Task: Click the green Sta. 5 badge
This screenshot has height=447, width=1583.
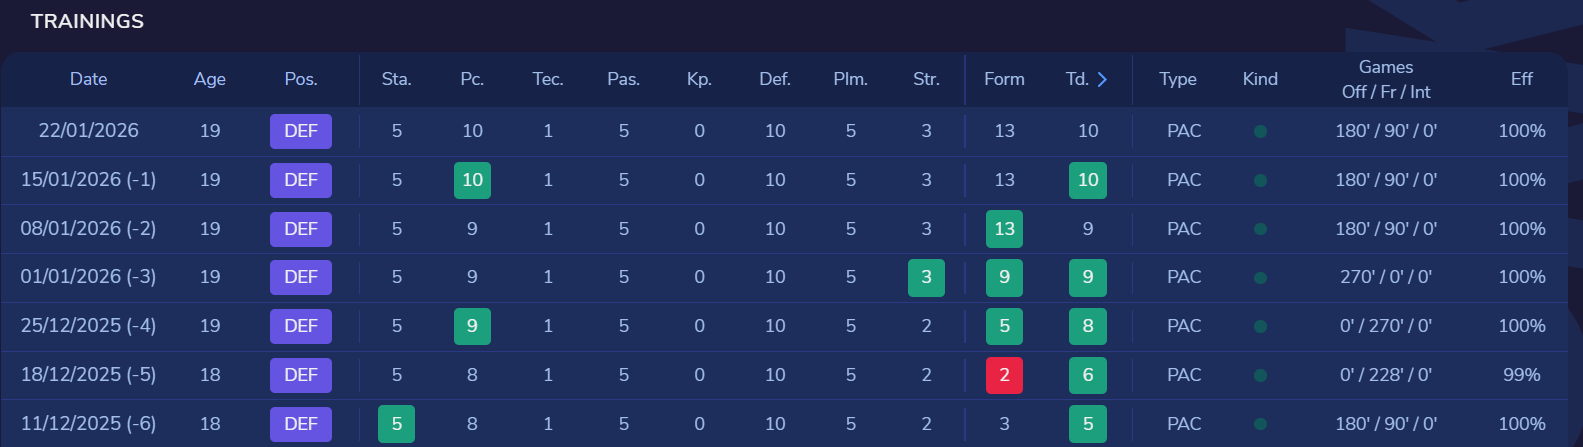Action: tap(396, 424)
